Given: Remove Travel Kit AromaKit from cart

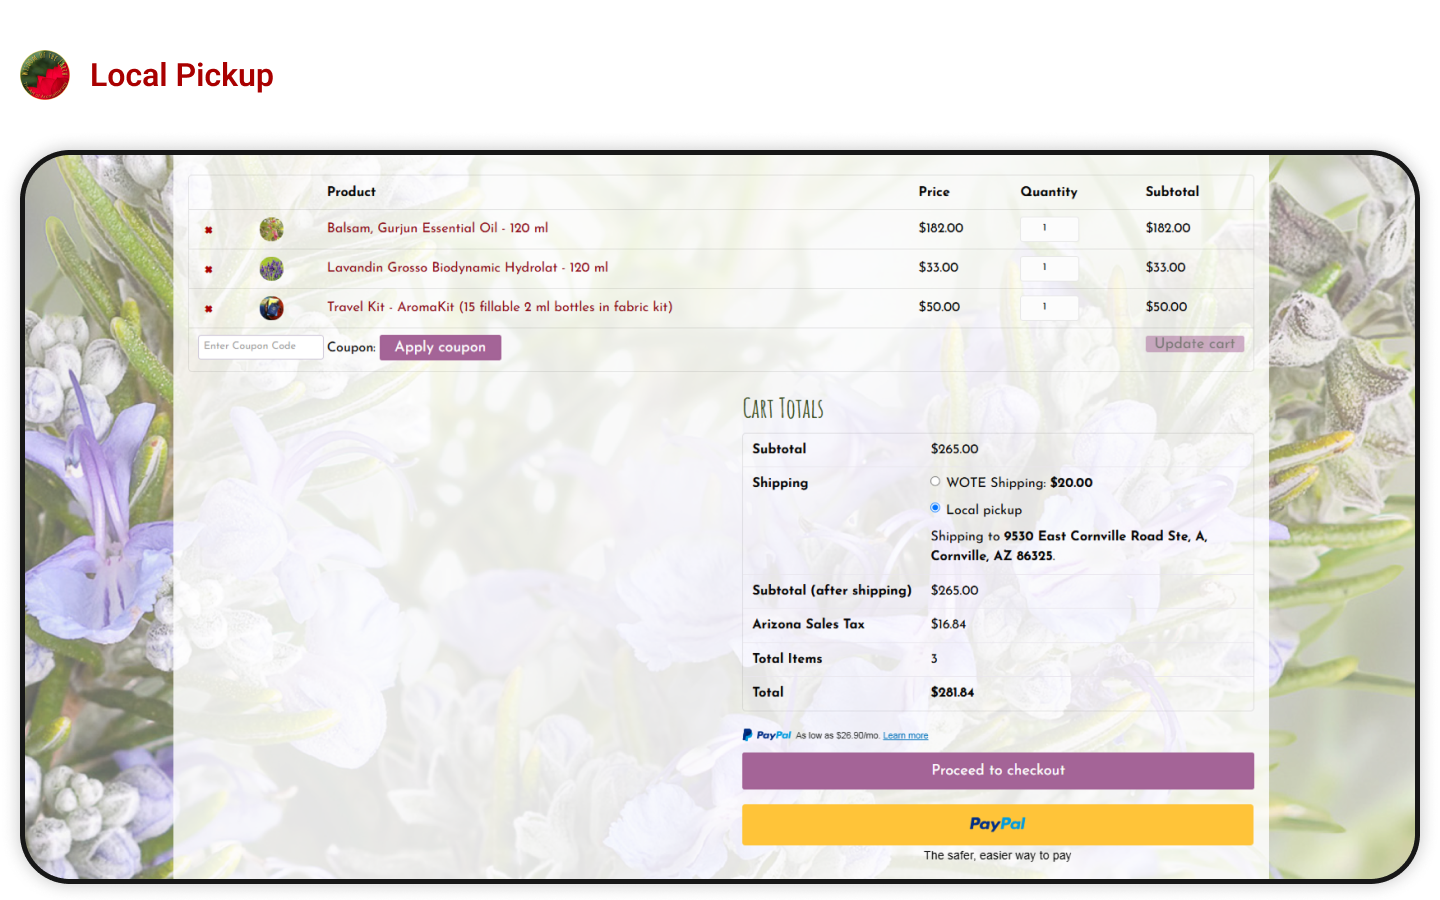Looking at the screenshot, I should coord(208,309).
